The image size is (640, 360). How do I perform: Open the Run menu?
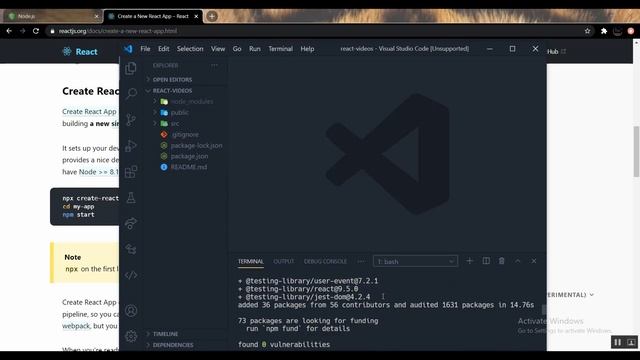click(x=255, y=49)
